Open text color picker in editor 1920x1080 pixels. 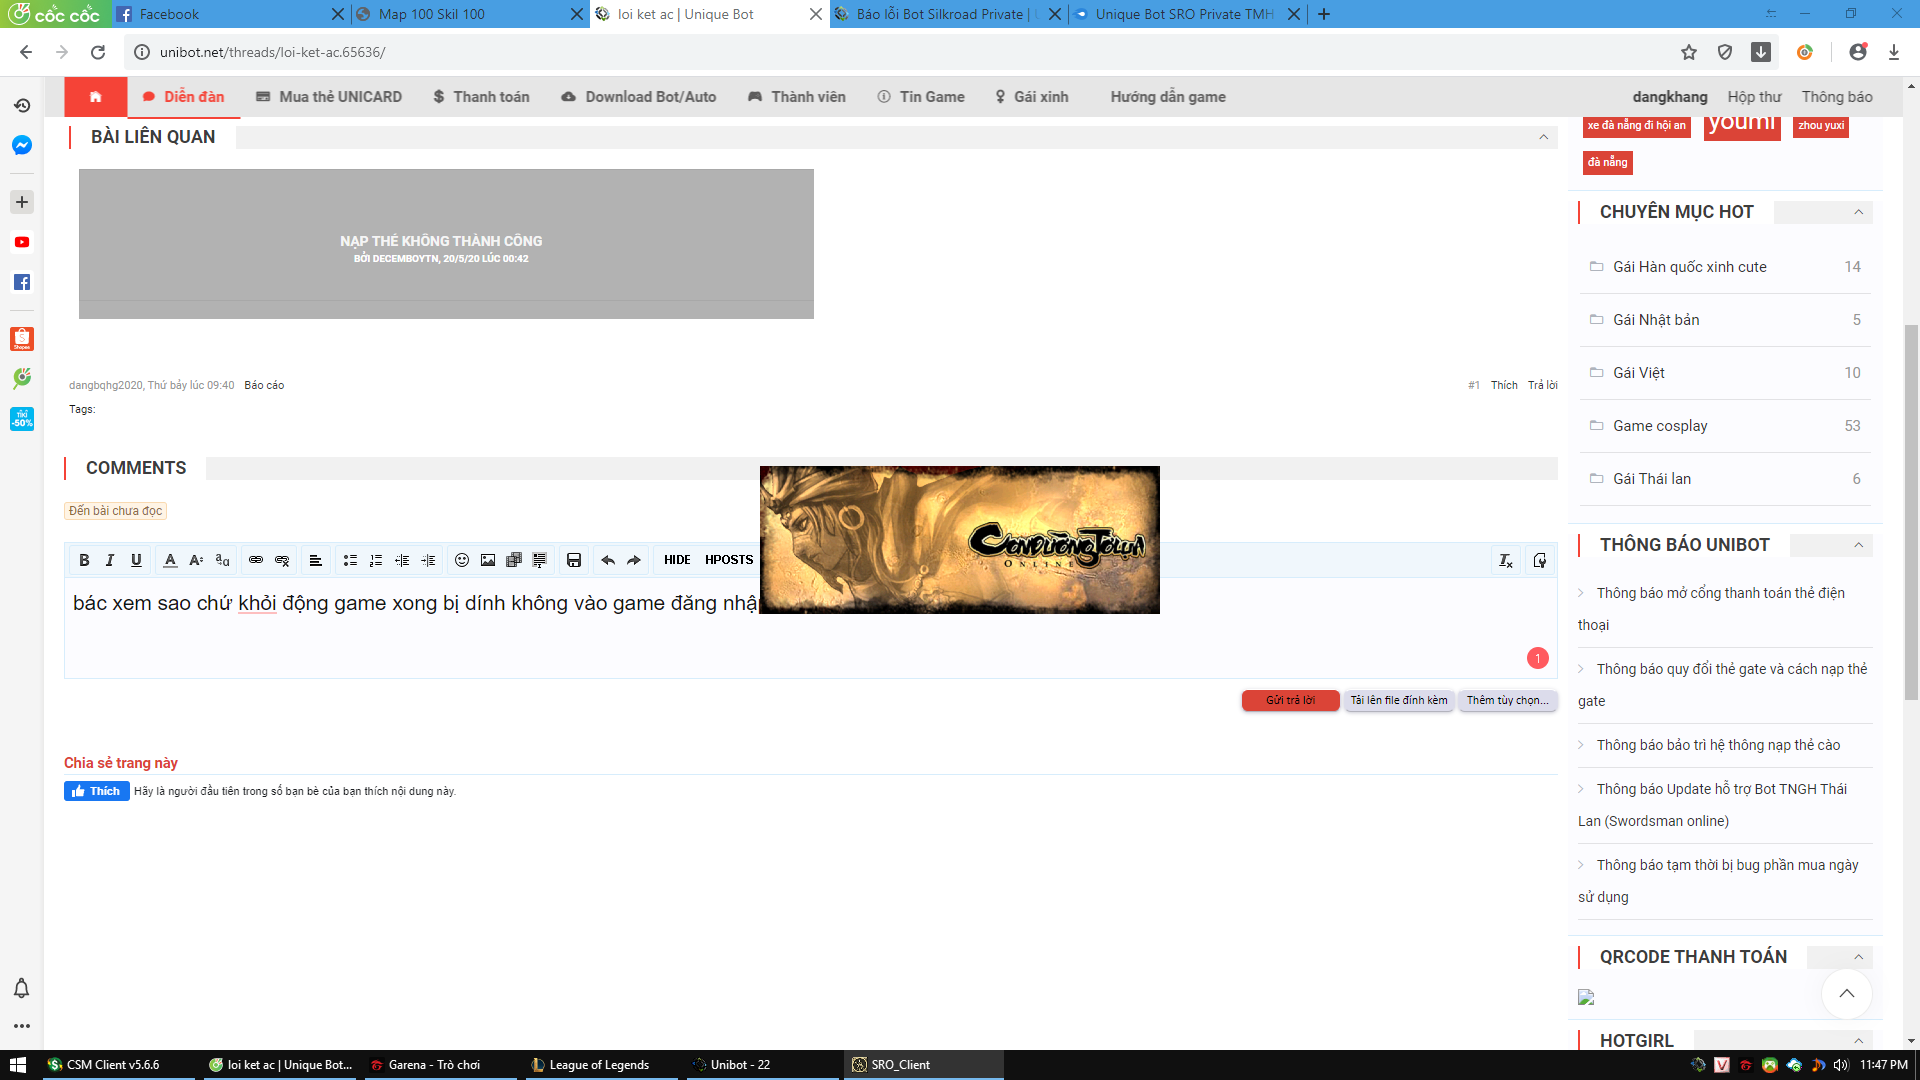[x=170, y=560]
